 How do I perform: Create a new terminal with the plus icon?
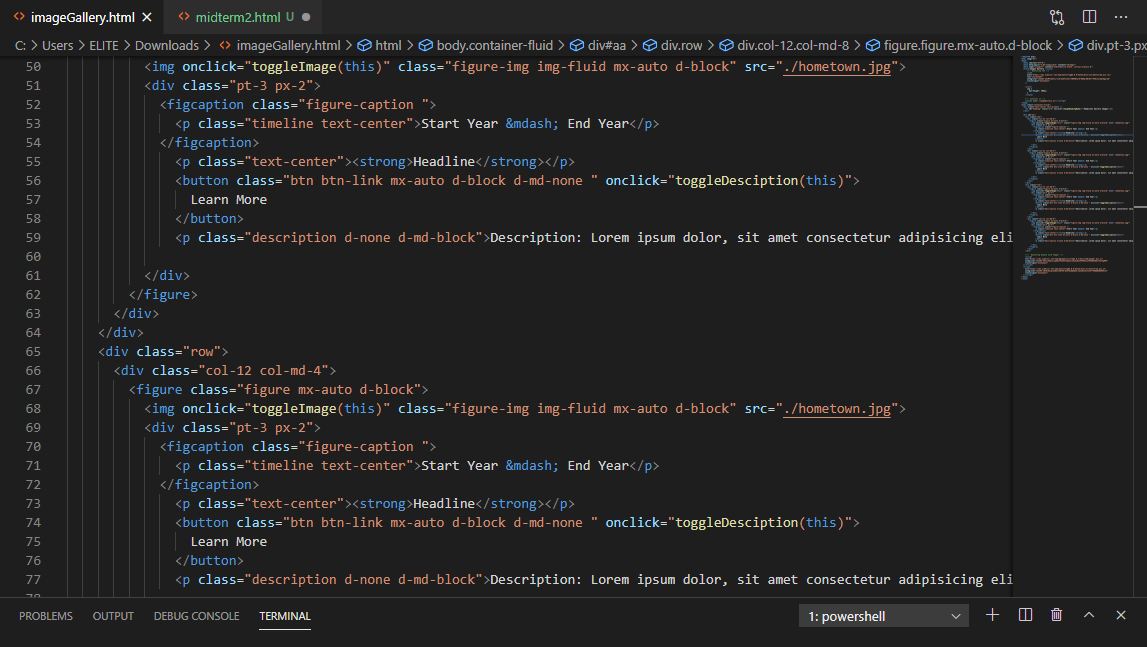pos(993,615)
